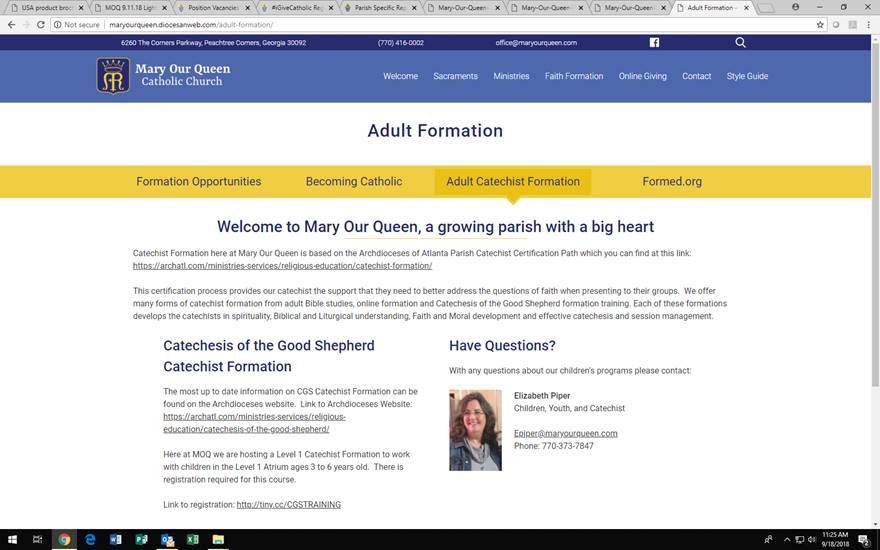Image resolution: width=880 pixels, height=550 pixels.
Task: Email Elizabeth Piper via Epiper@maryourqueen.com link
Action: point(565,434)
